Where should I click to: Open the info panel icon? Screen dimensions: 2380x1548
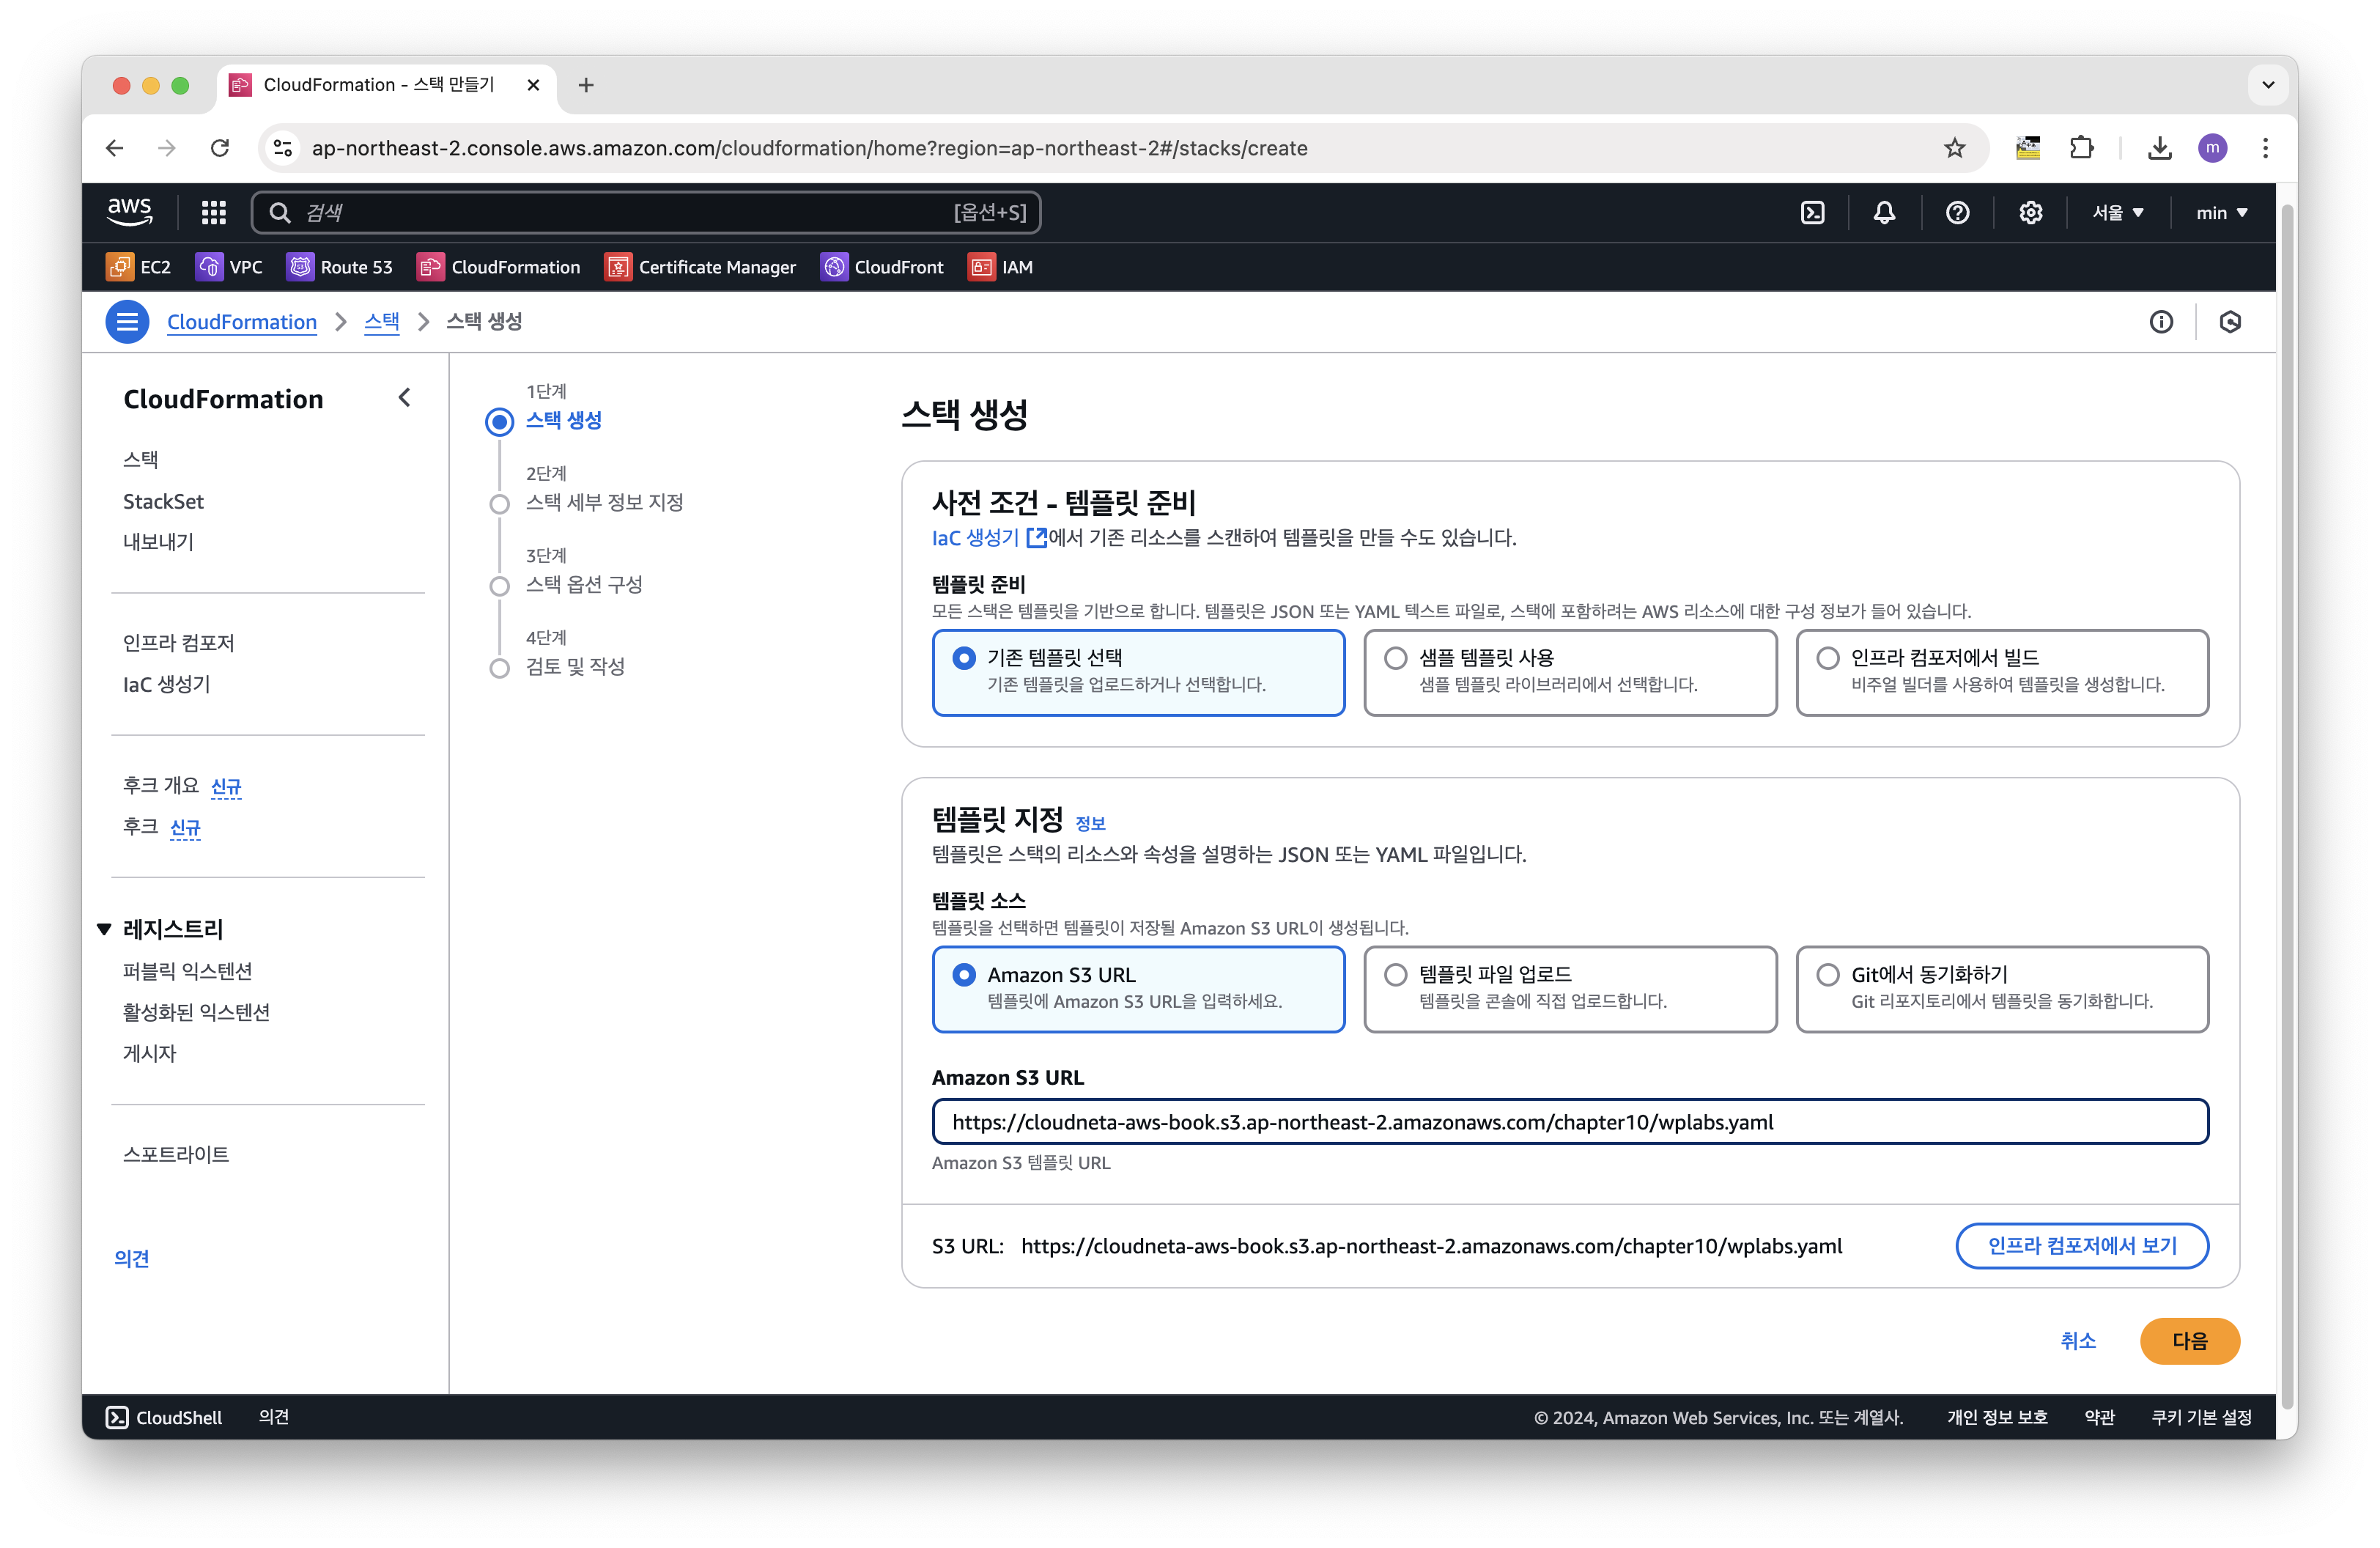(2161, 322)
